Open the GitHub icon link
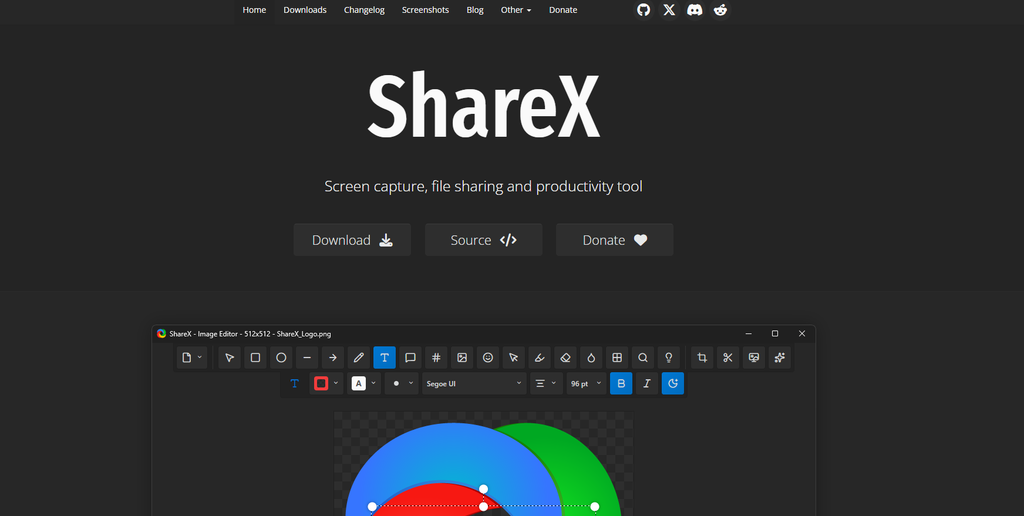 coord(644,10)
